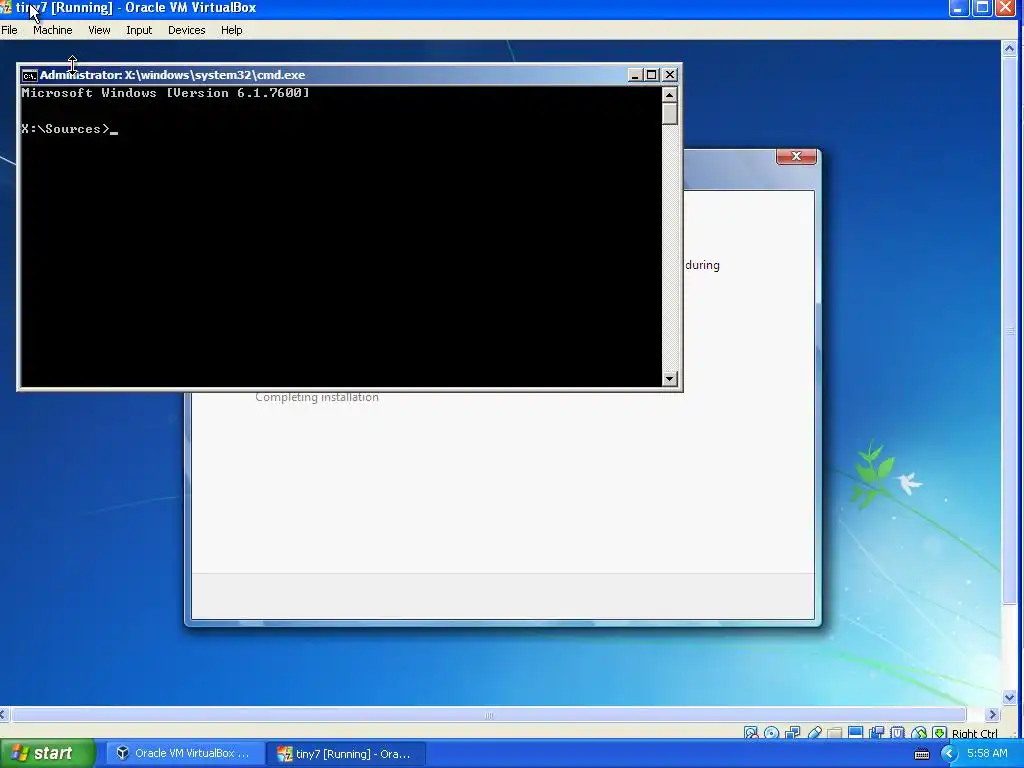Click the on-screen keyboard tray icon

click(921, 754)
